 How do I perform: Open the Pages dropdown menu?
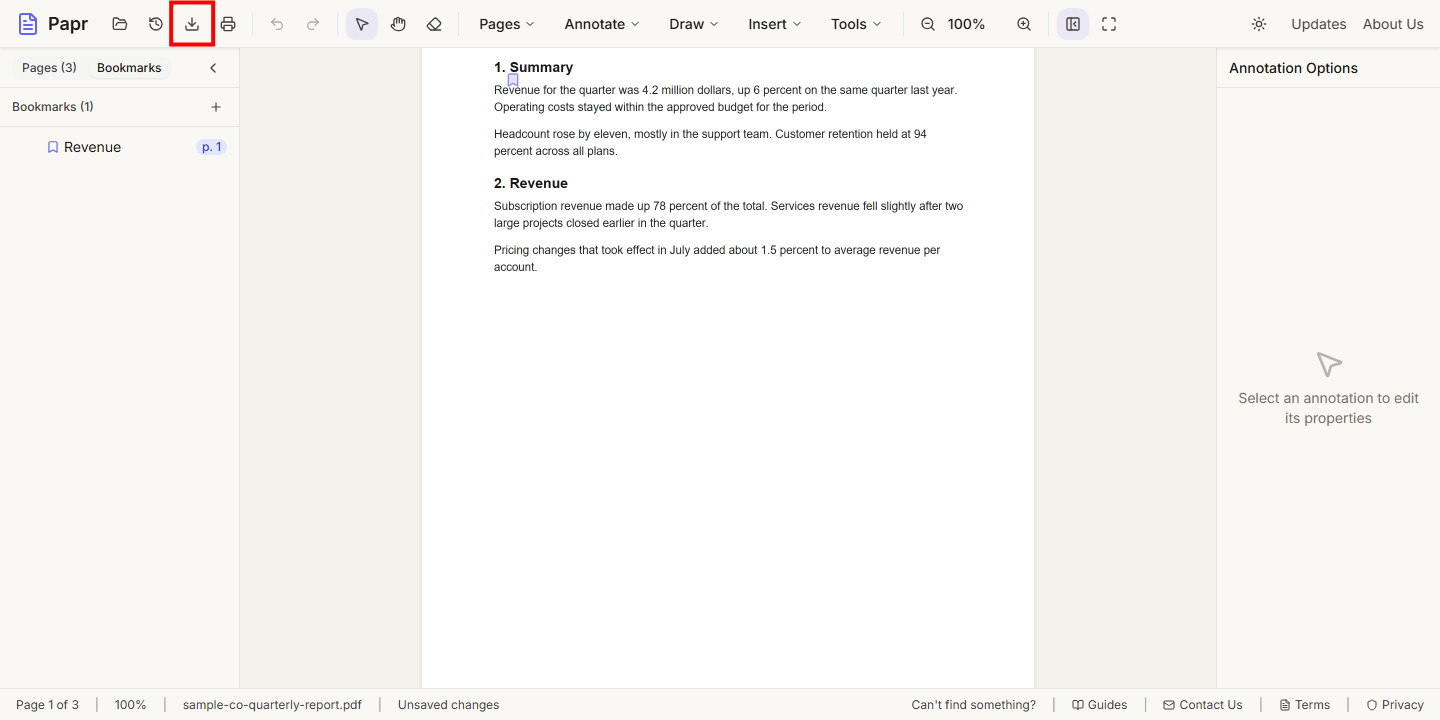pos(507,24)
